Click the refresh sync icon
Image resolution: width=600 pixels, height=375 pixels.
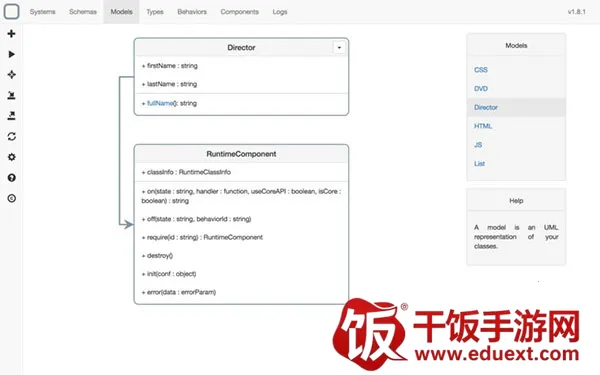click(11, 137)
